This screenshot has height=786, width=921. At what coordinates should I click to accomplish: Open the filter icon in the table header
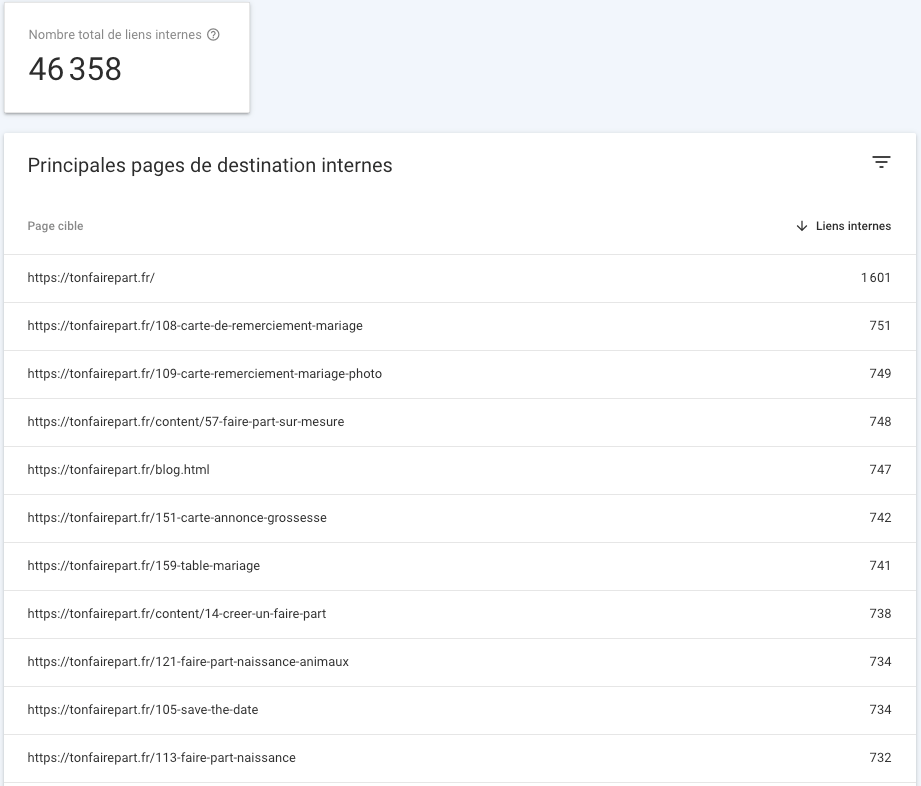coord(881,162)
